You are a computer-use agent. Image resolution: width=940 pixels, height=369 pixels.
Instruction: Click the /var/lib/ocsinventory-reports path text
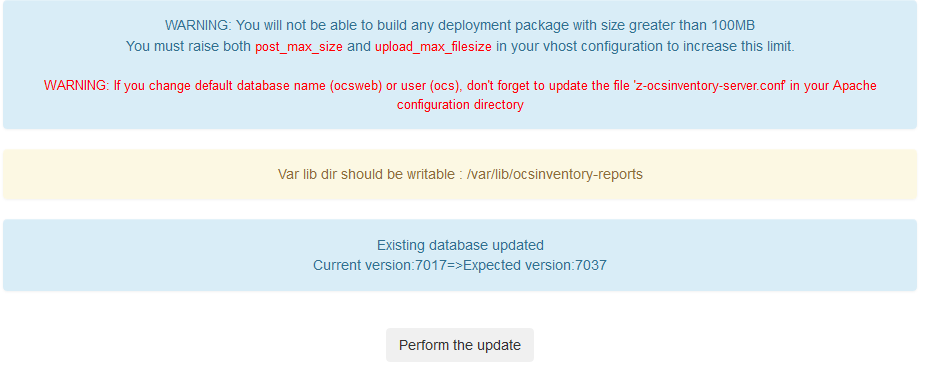(555, 174)
